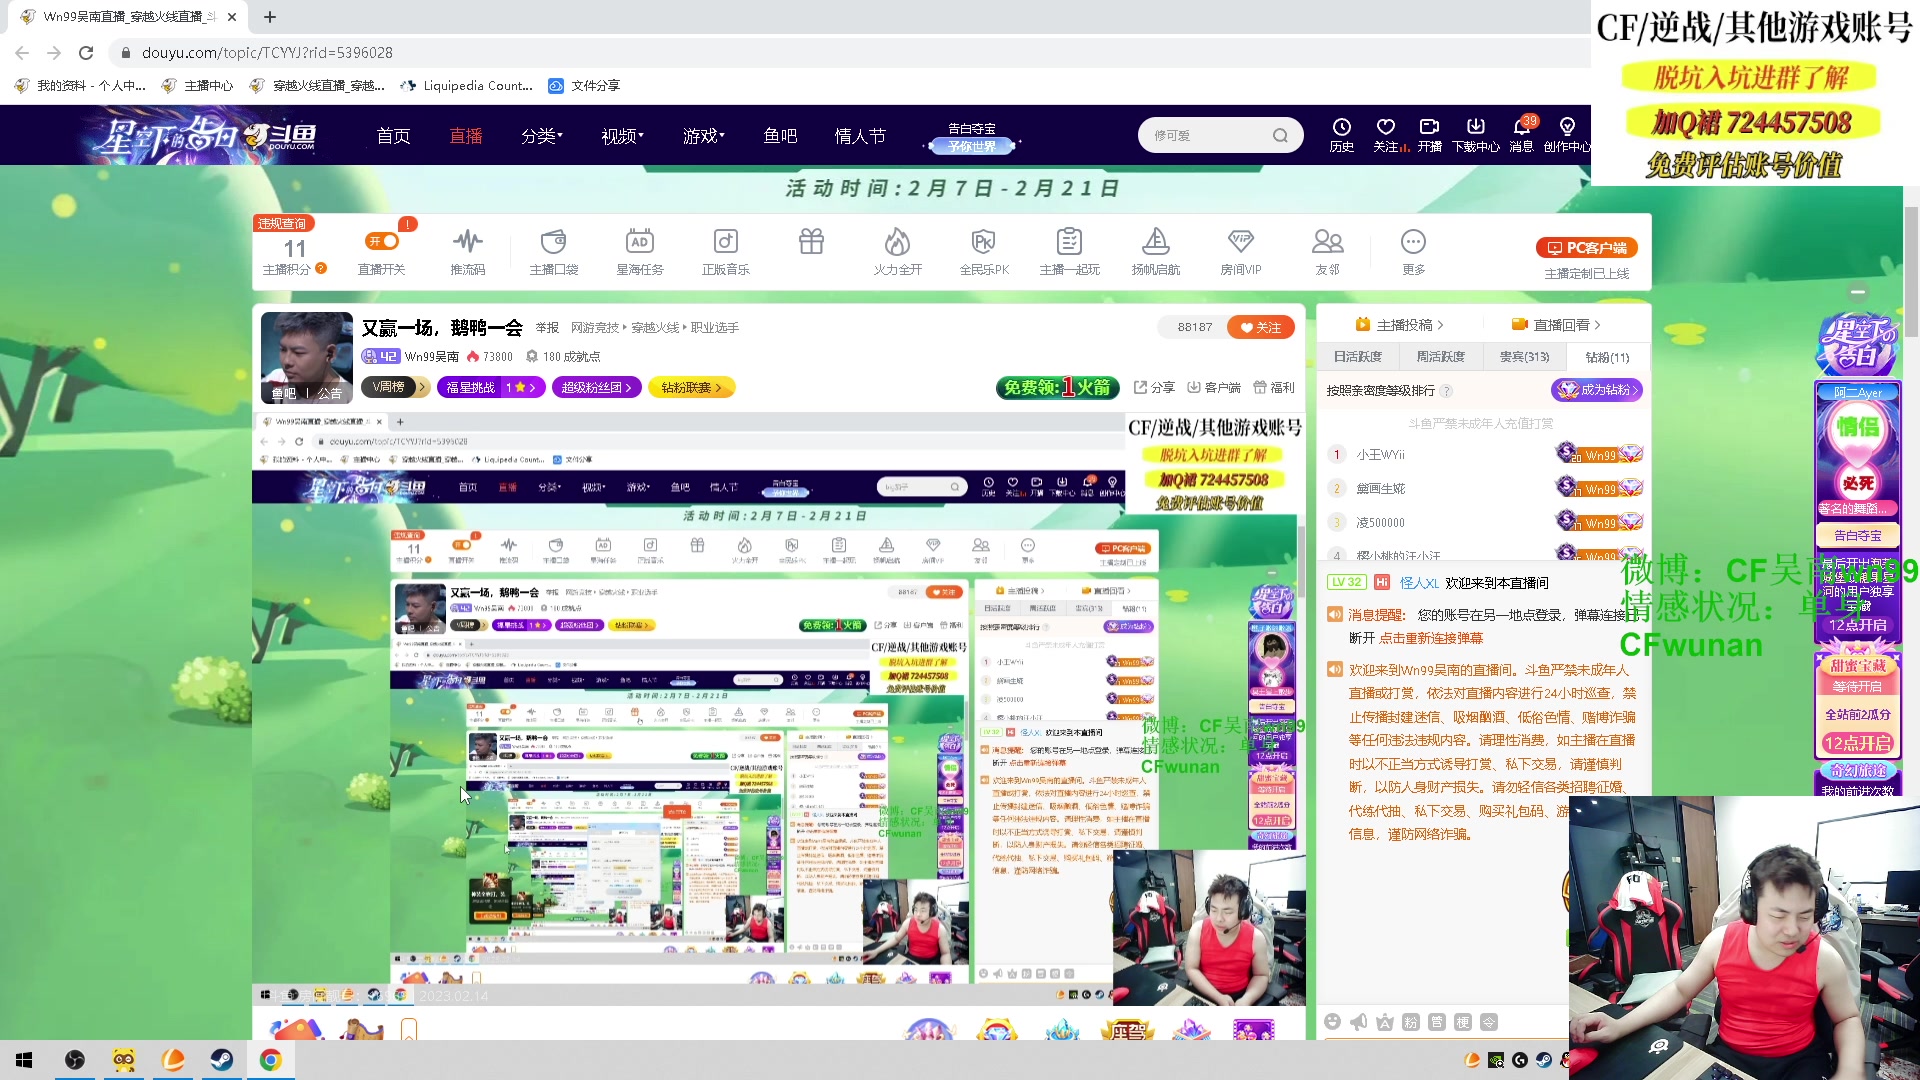Click 免费领:1火箭 banner button
Image resolution: width=1920 pixels, height=1080 pixels.
tap(1057, 387)
